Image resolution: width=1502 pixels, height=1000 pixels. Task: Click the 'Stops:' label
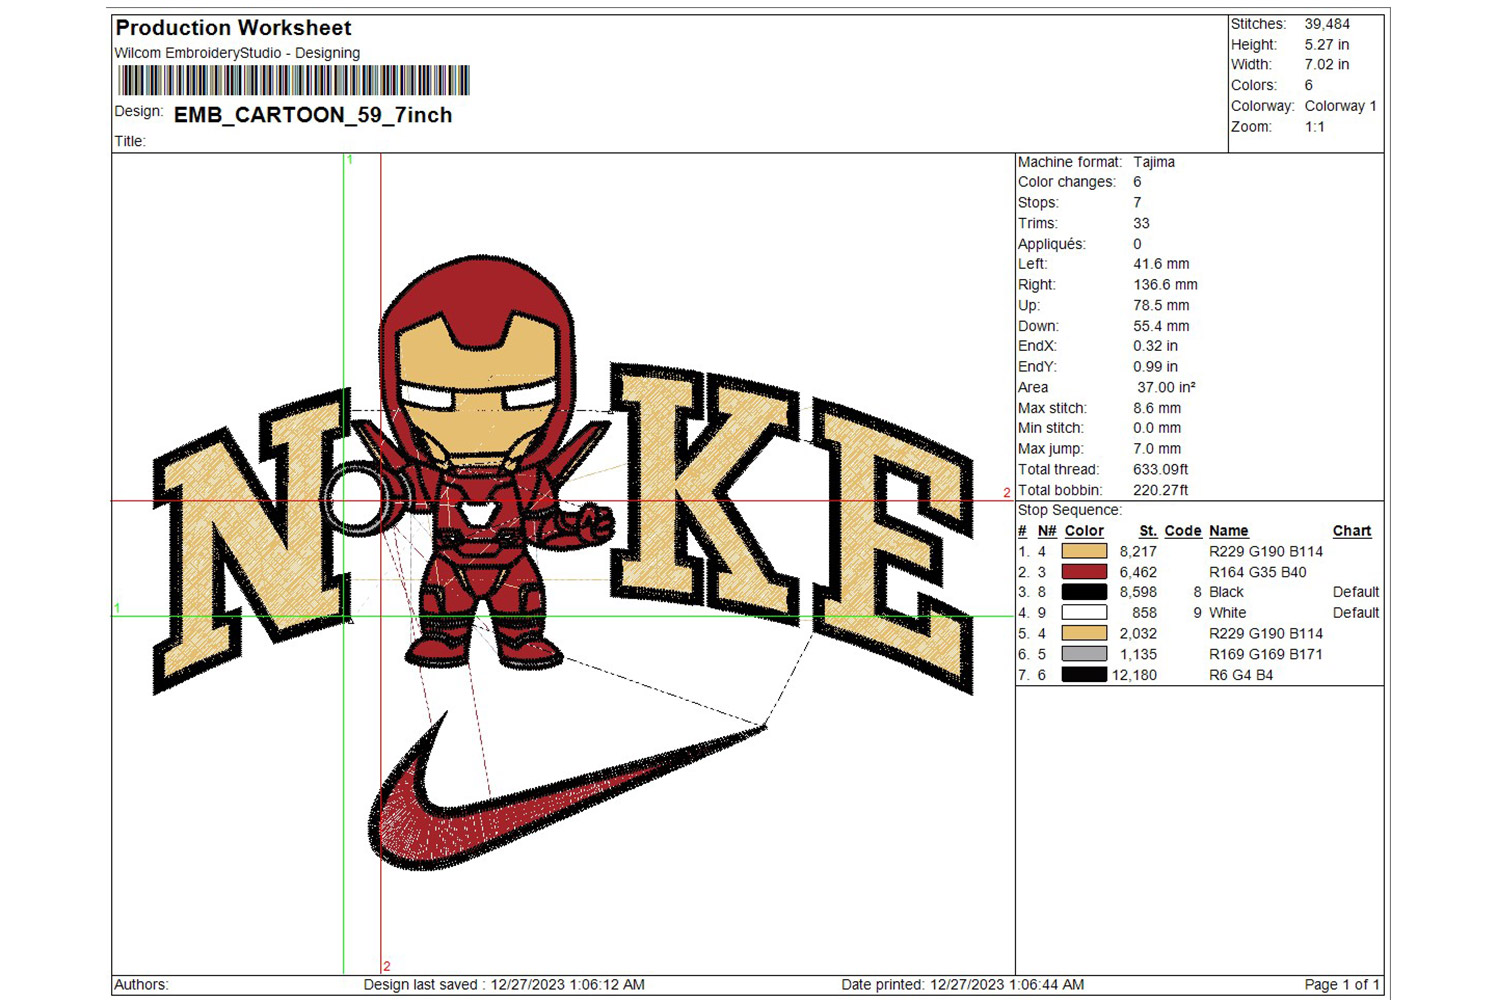[1038, 203]
